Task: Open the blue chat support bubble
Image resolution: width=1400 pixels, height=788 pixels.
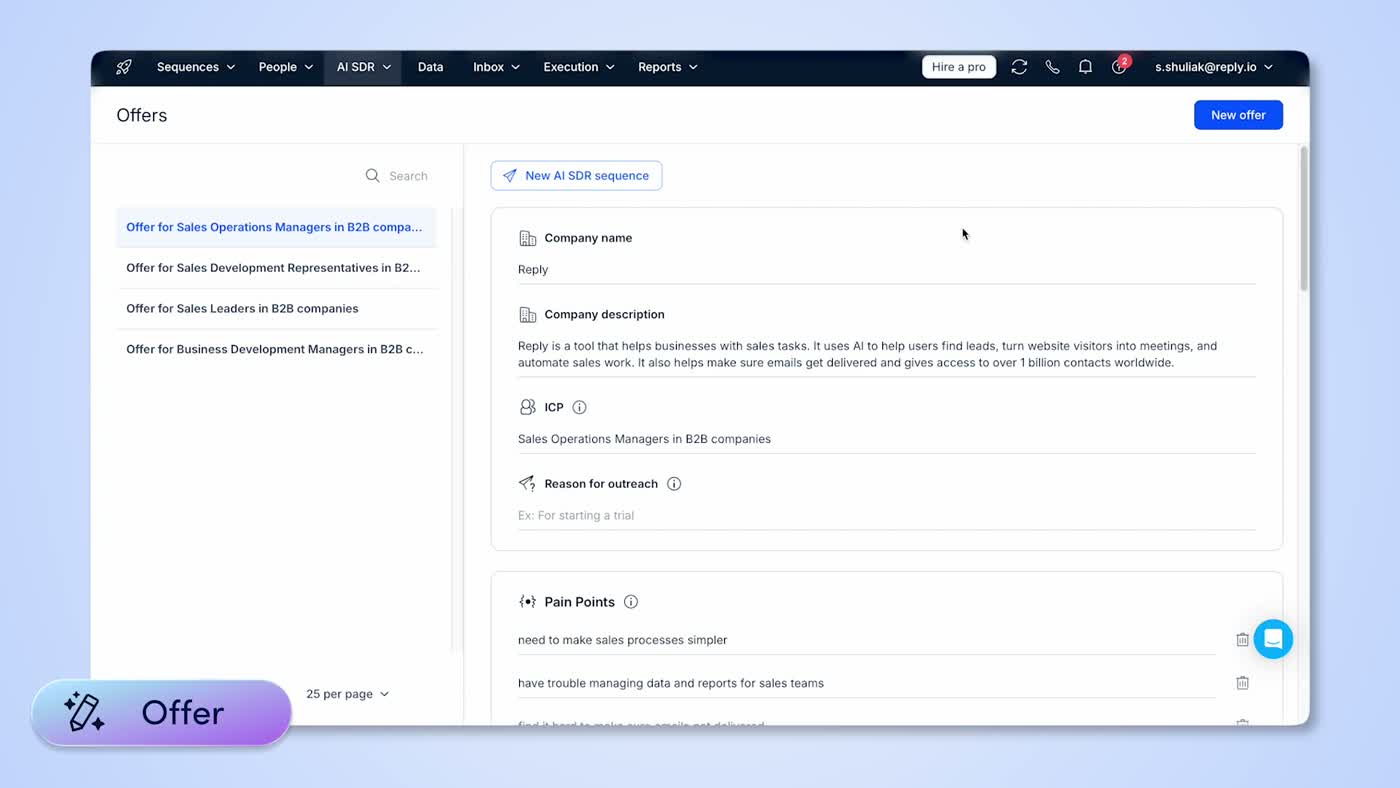Action: [1273, 639]
